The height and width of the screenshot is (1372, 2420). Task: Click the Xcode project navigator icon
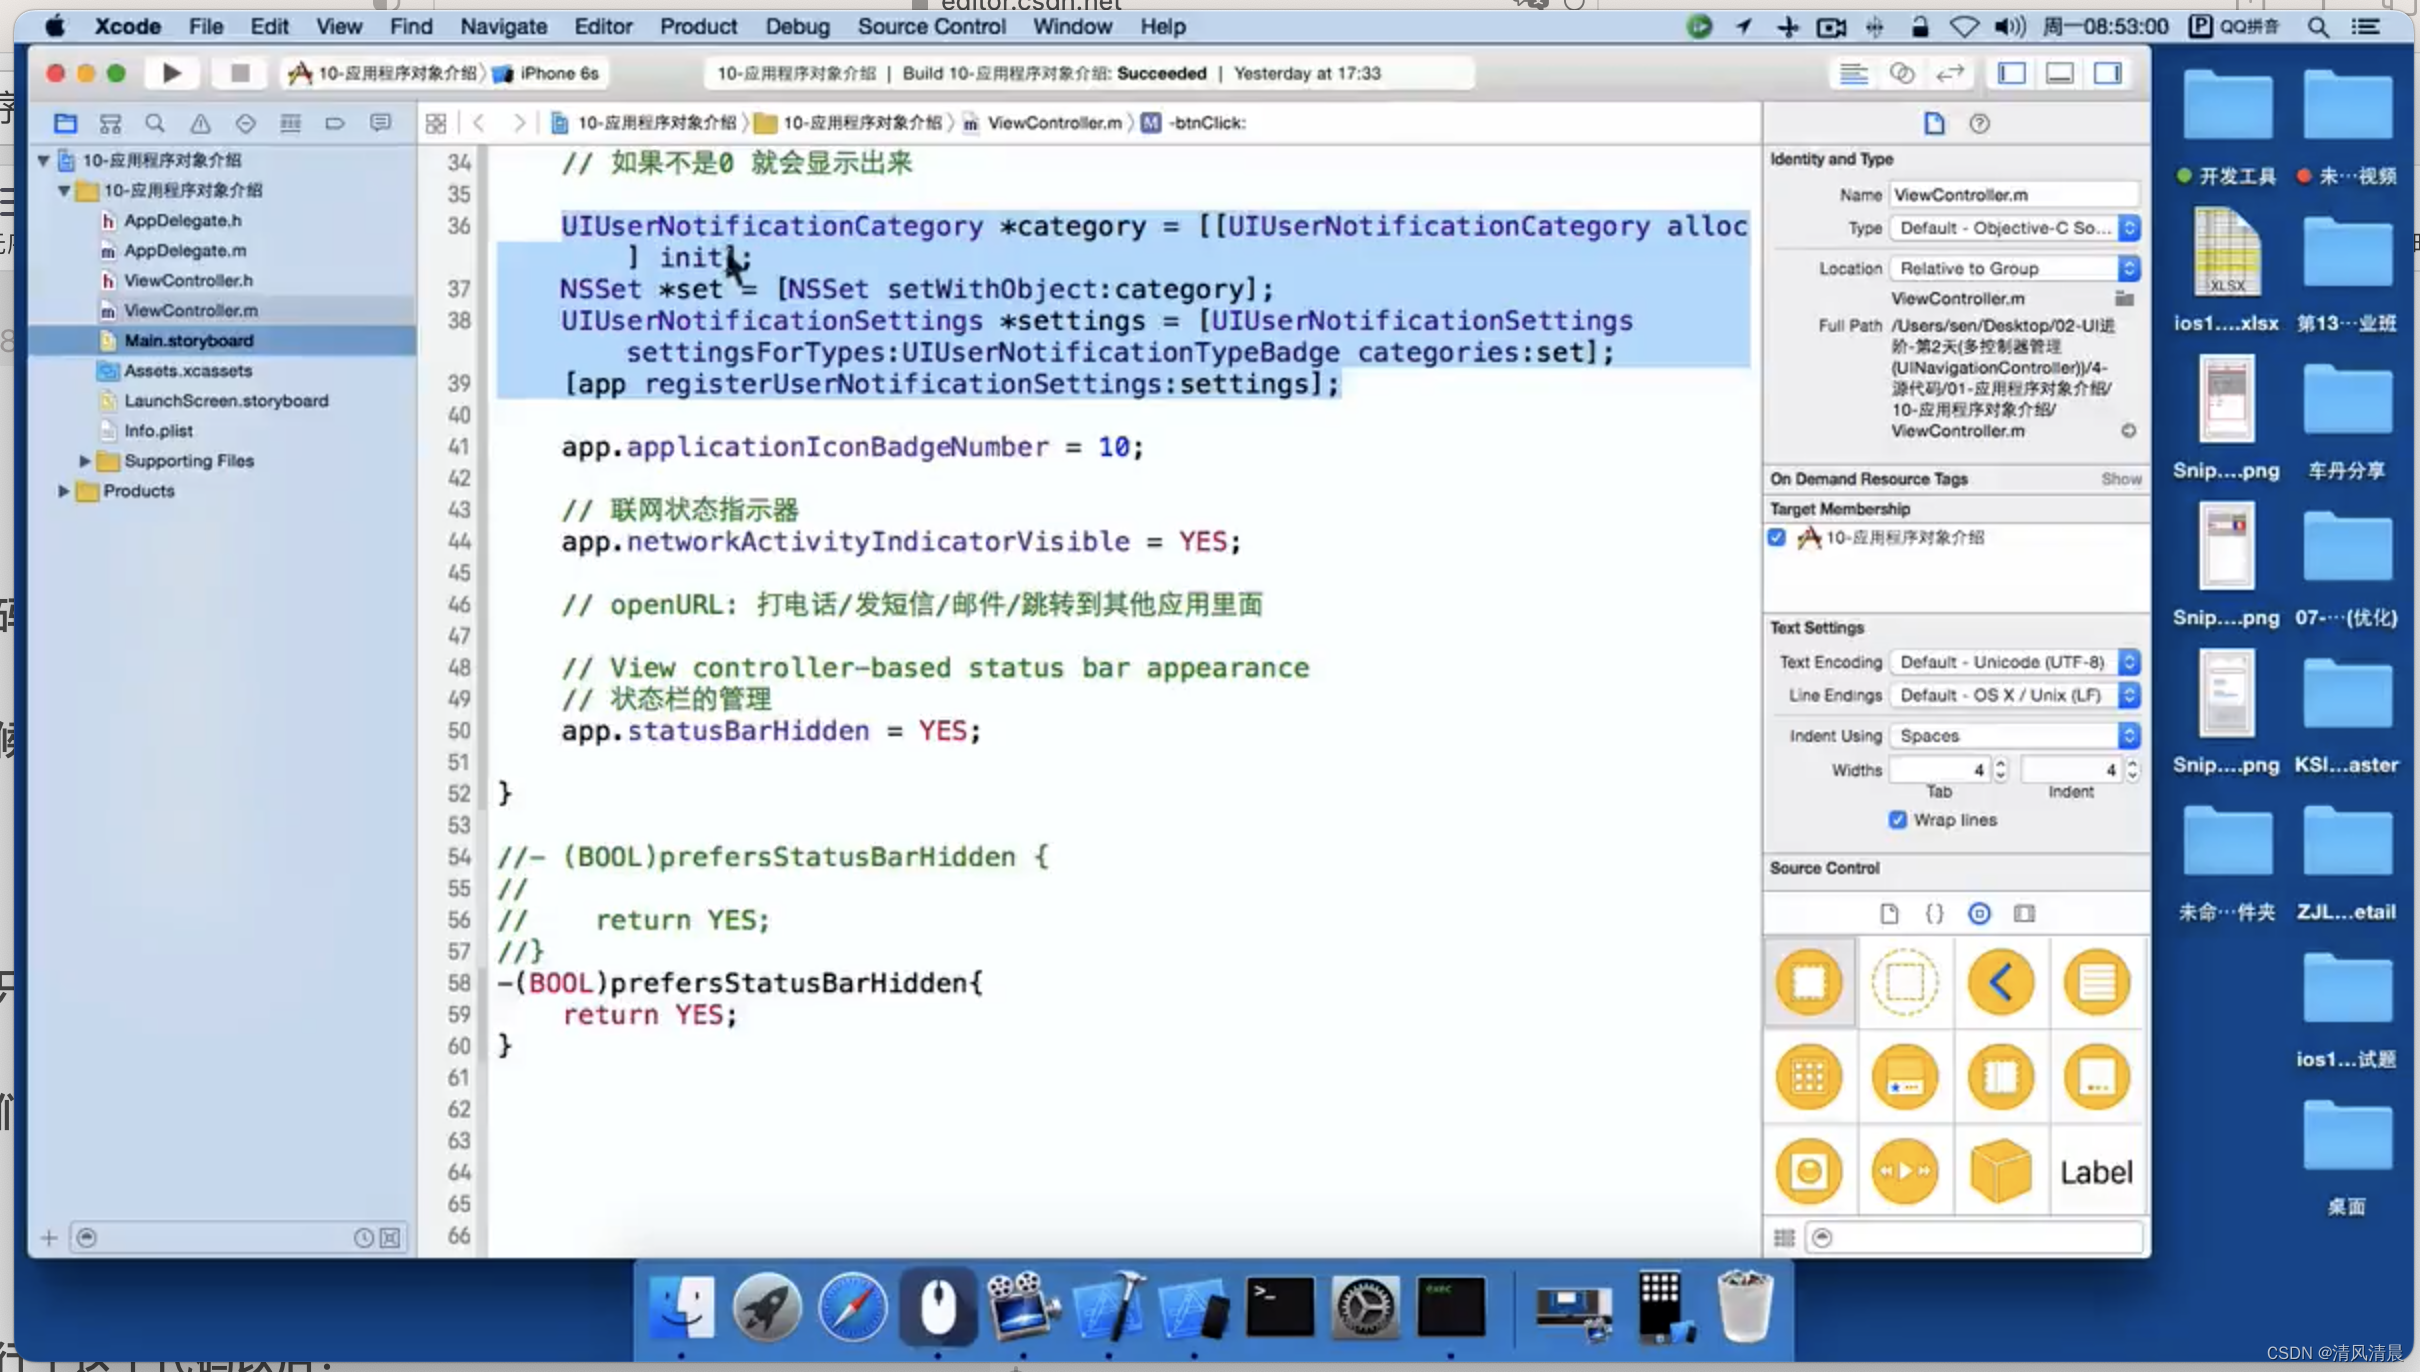(63, 121)
